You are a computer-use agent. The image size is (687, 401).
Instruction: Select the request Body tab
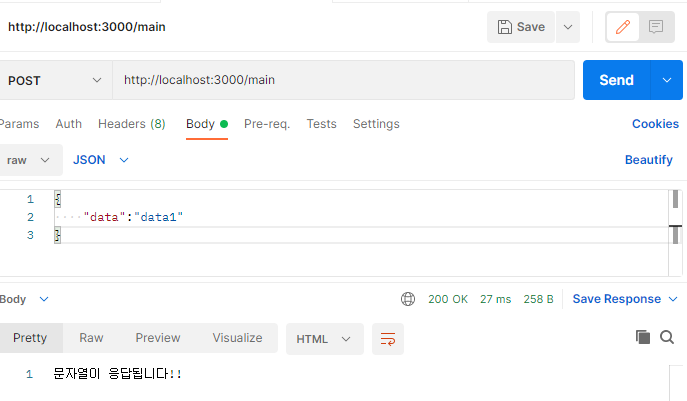(207, 124)
